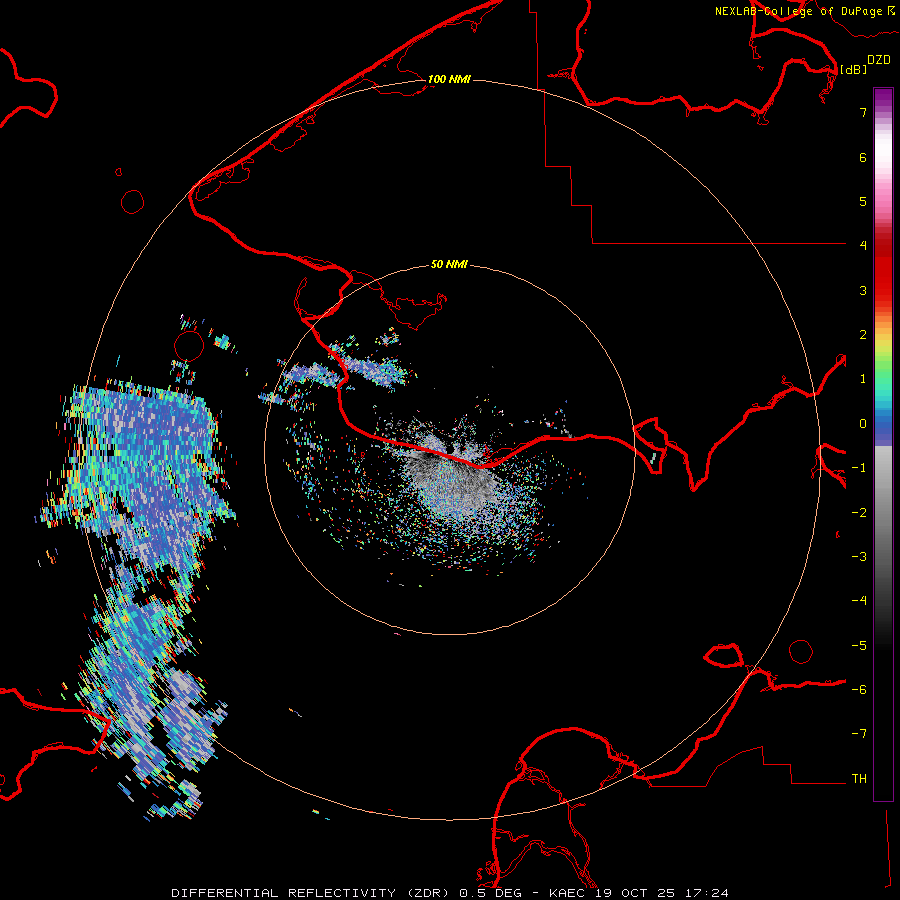Click the TH threshold label on scale

[x=859, y=779]
